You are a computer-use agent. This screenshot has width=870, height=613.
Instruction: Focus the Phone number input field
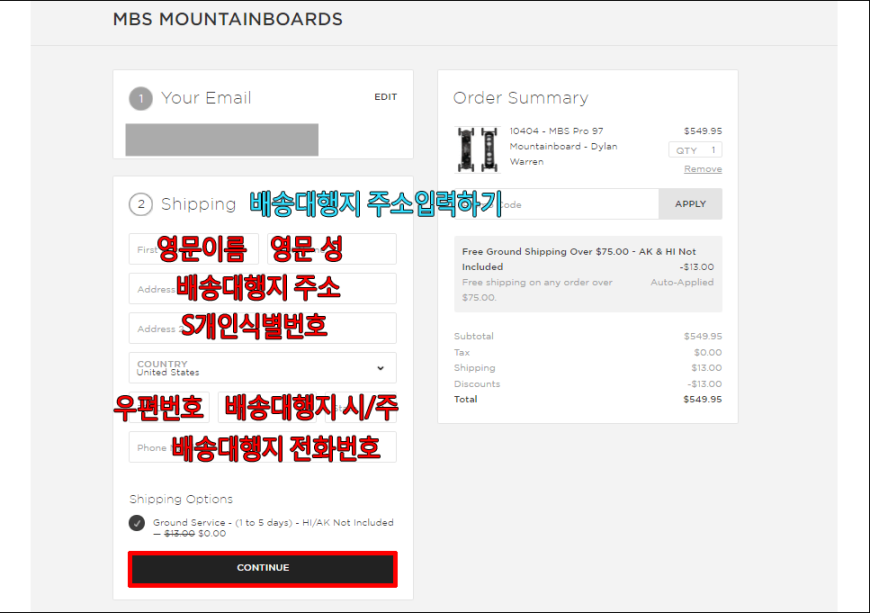[262, 447]
